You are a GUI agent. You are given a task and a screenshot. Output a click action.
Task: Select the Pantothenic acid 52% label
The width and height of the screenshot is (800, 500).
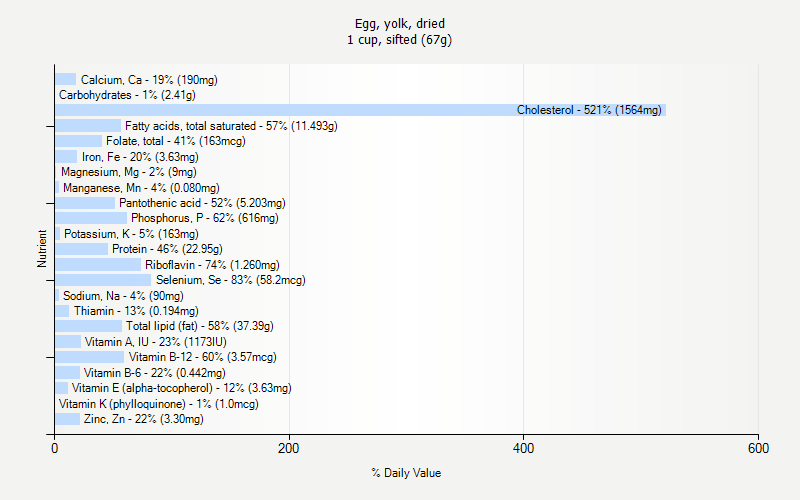pyautogui.click(x=202, y=203)
